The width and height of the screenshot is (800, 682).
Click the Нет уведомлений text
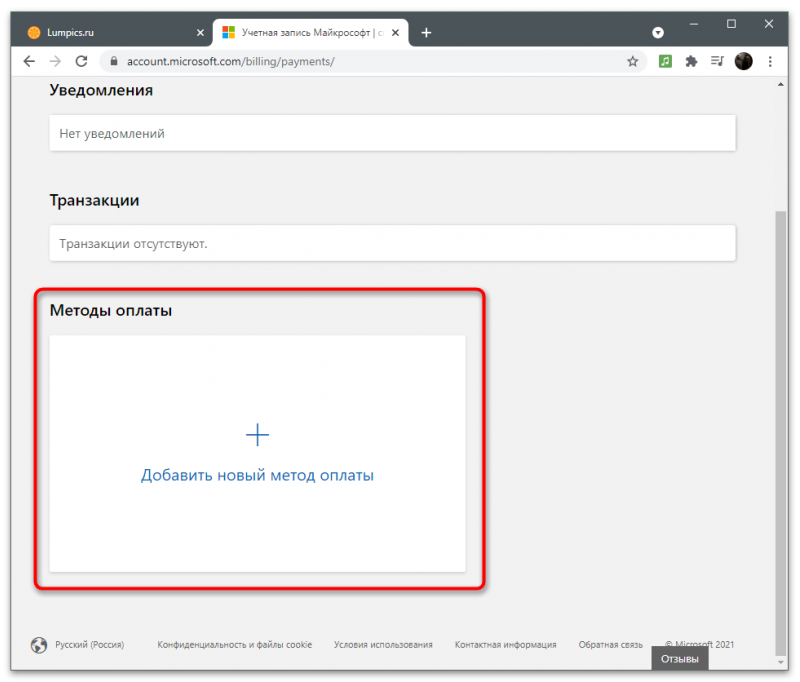pyautogui.click(x=112, y=134)
